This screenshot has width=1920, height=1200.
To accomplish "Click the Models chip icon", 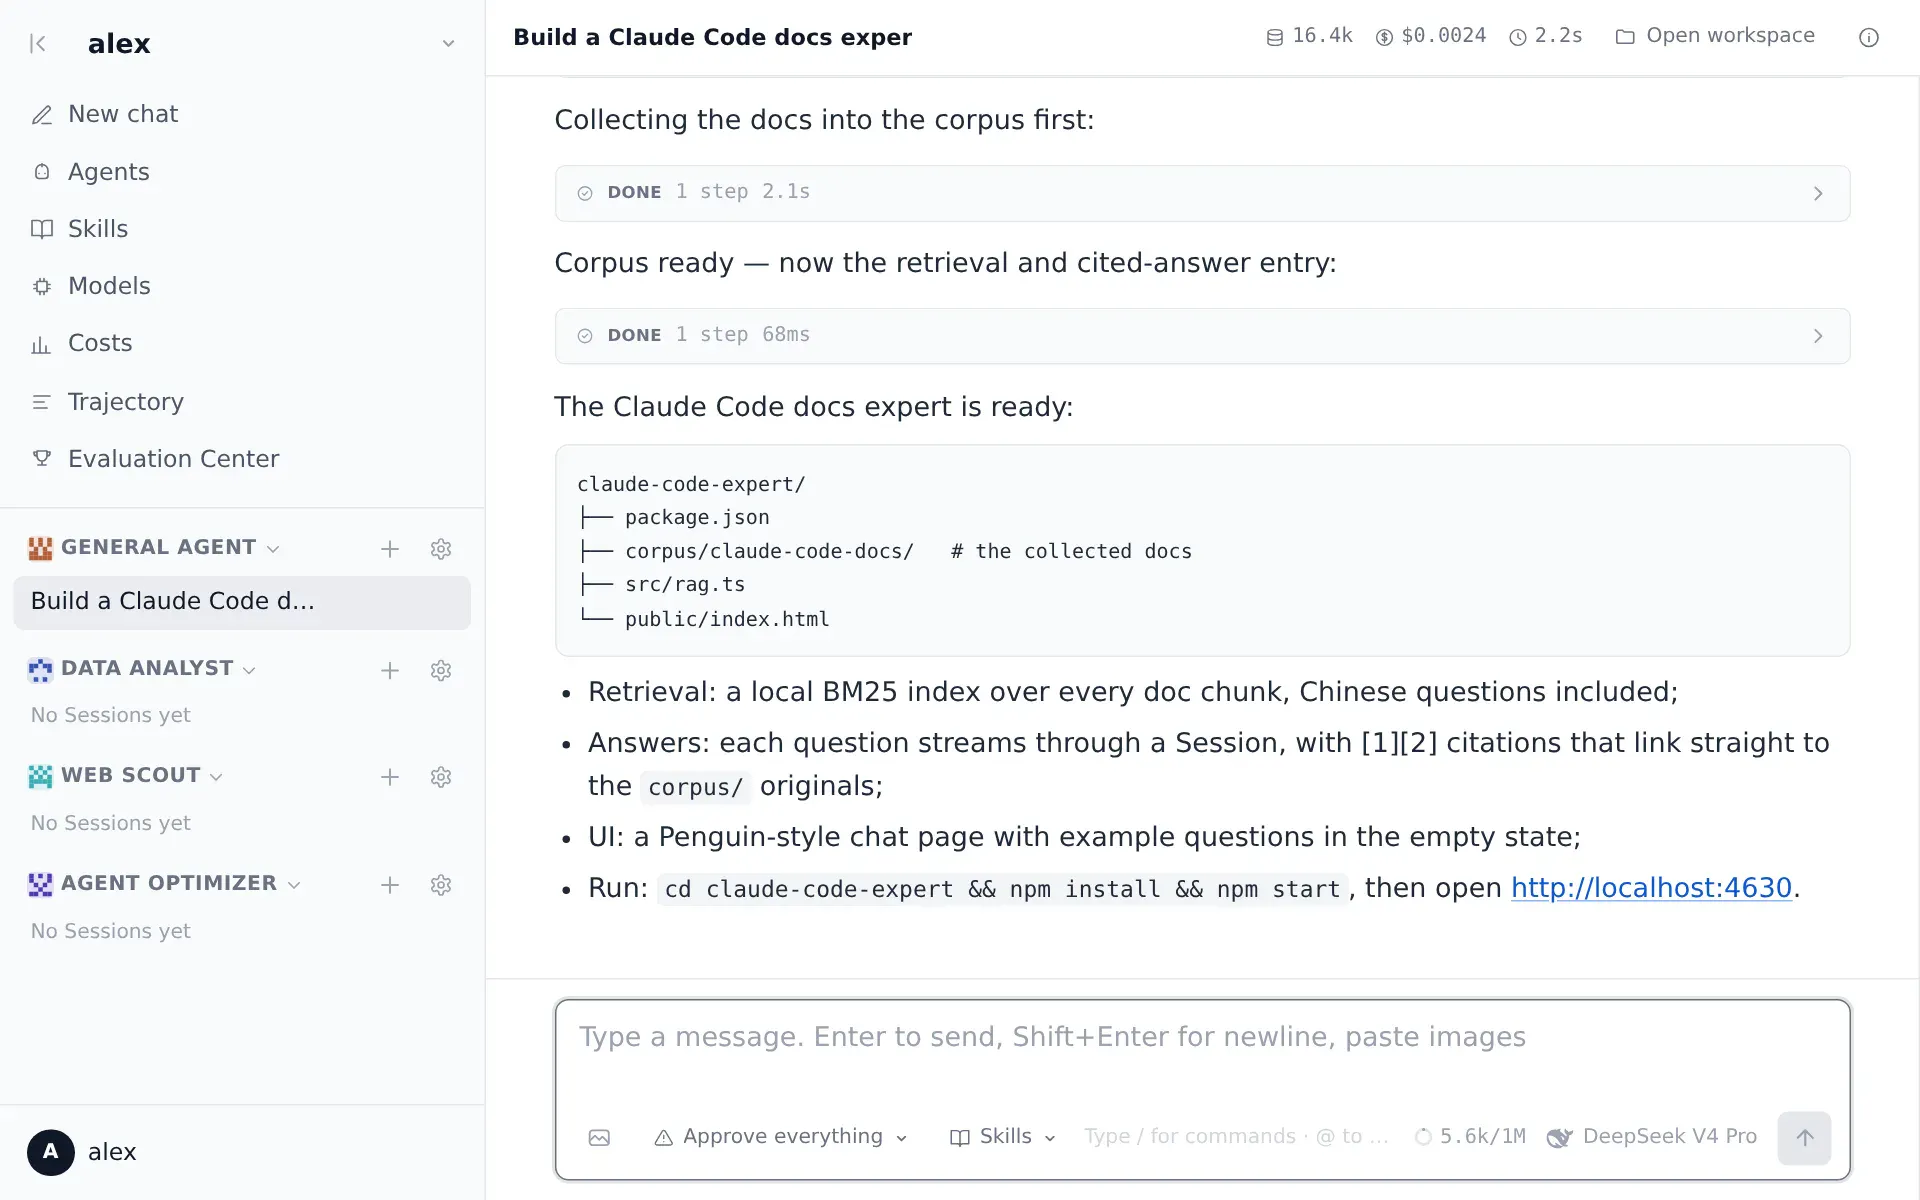I will pyautogui.click(x=42, y=286).
